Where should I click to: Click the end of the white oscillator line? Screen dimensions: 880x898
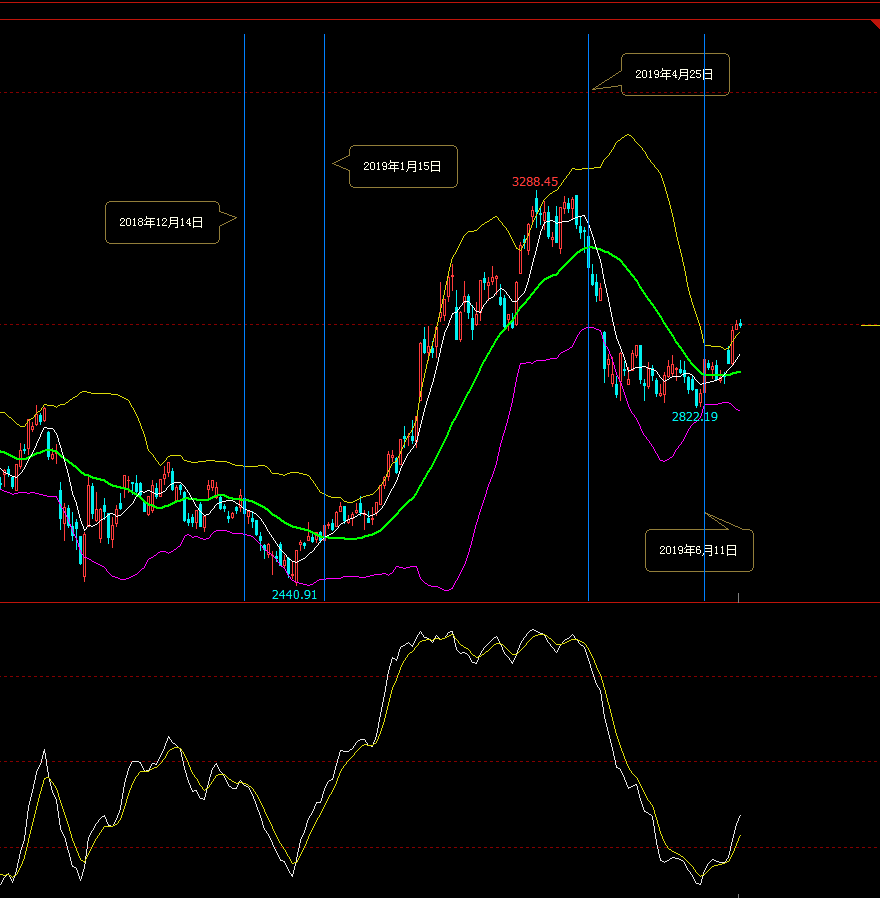click(740, 816)
